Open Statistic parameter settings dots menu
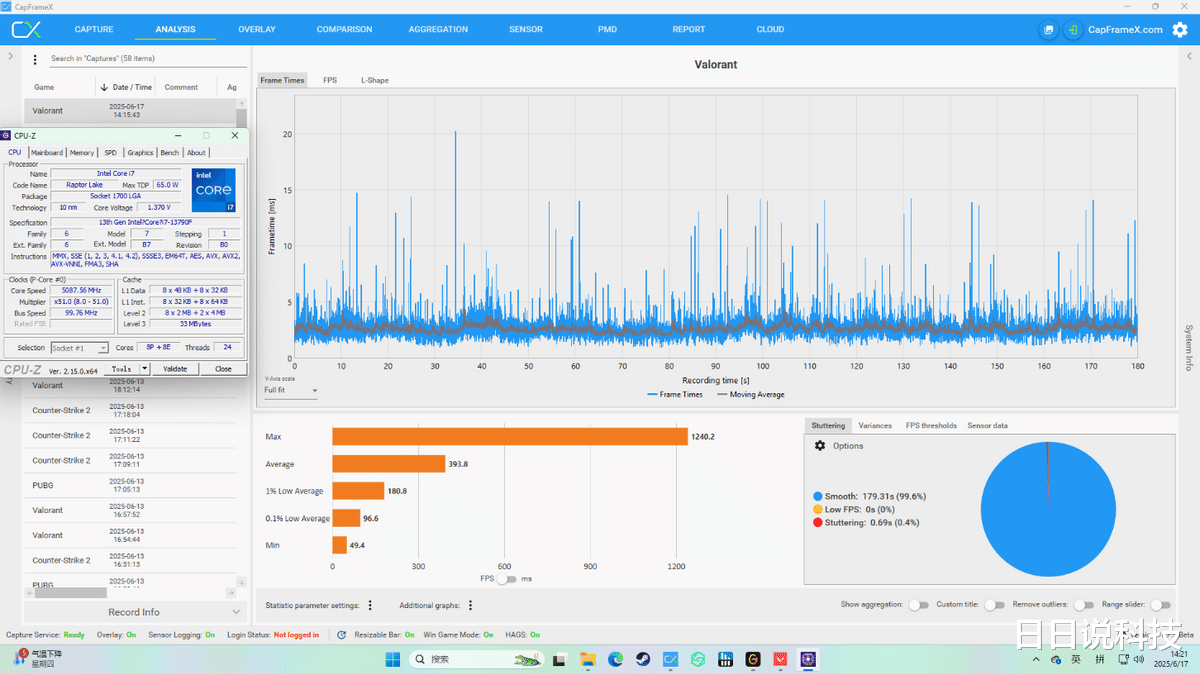 click(x=370, y=605)
